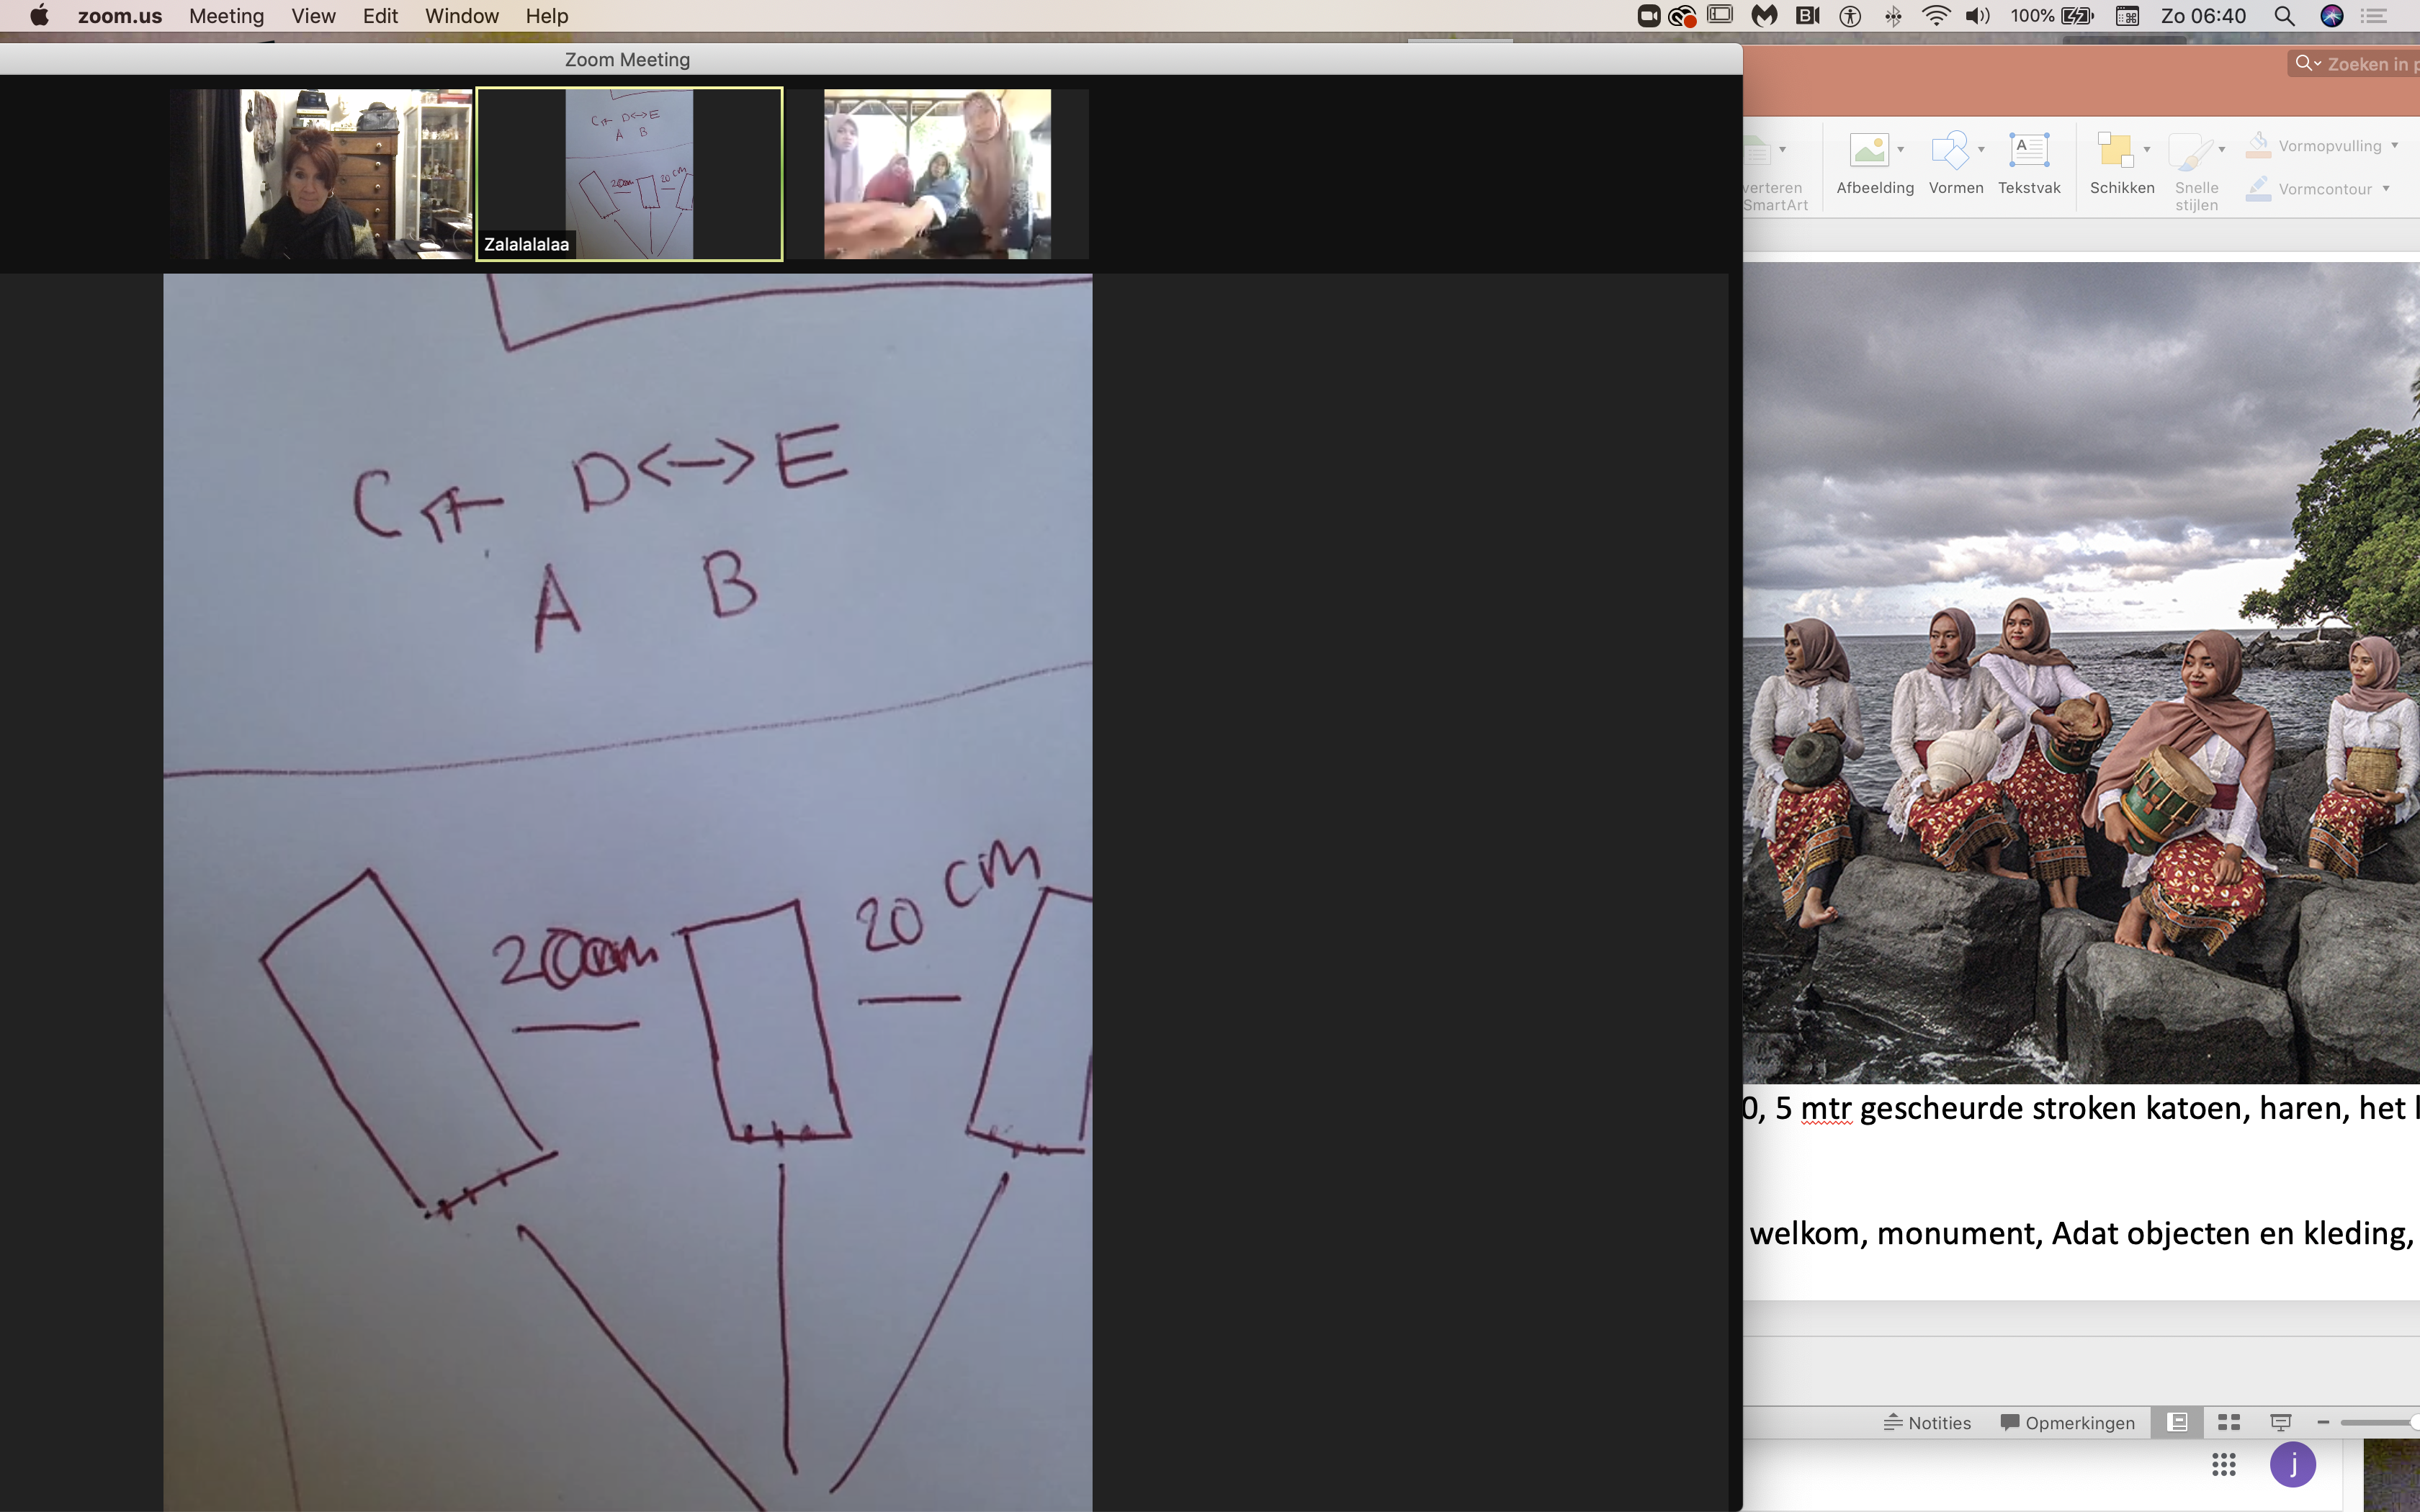This screenshot has height=1512, width=2420.
Task: Expand the Vormen dropdown arrow
Action: click(1981, 150)
